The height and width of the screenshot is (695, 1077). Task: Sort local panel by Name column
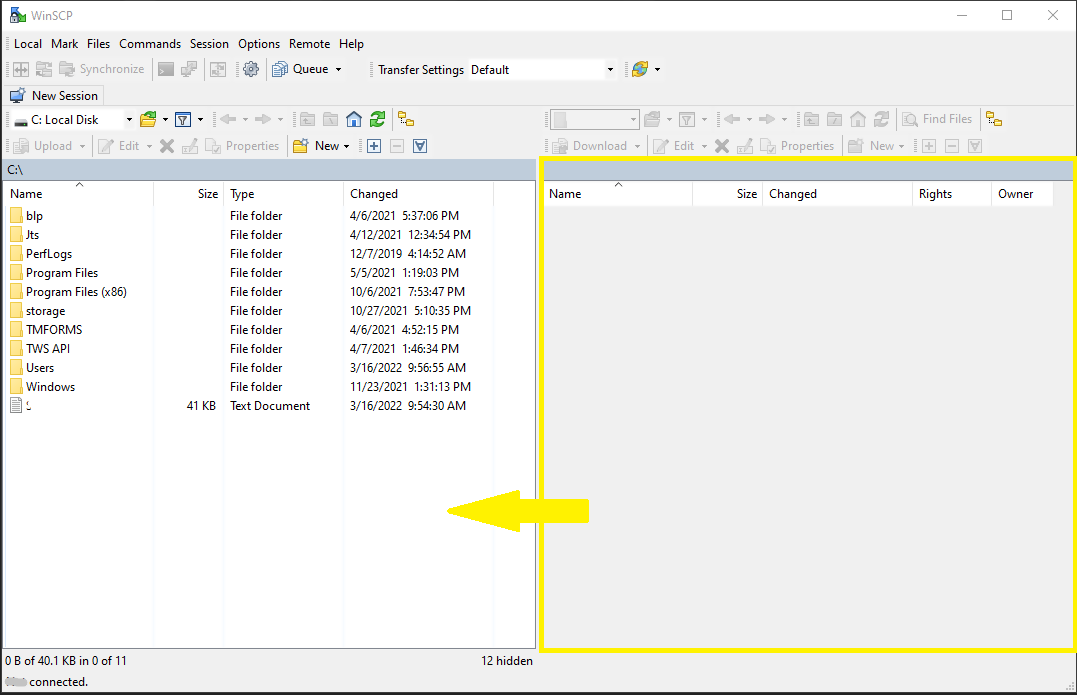pos(79,194)
